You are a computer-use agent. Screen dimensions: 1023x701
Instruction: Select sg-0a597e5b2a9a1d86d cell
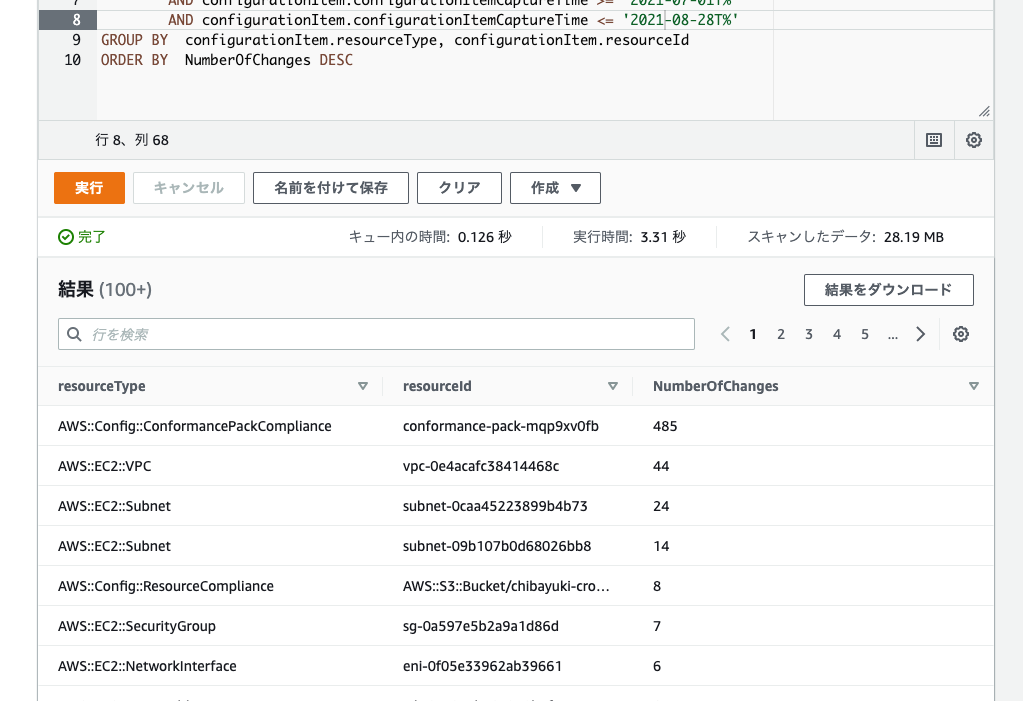coord(481,626)
